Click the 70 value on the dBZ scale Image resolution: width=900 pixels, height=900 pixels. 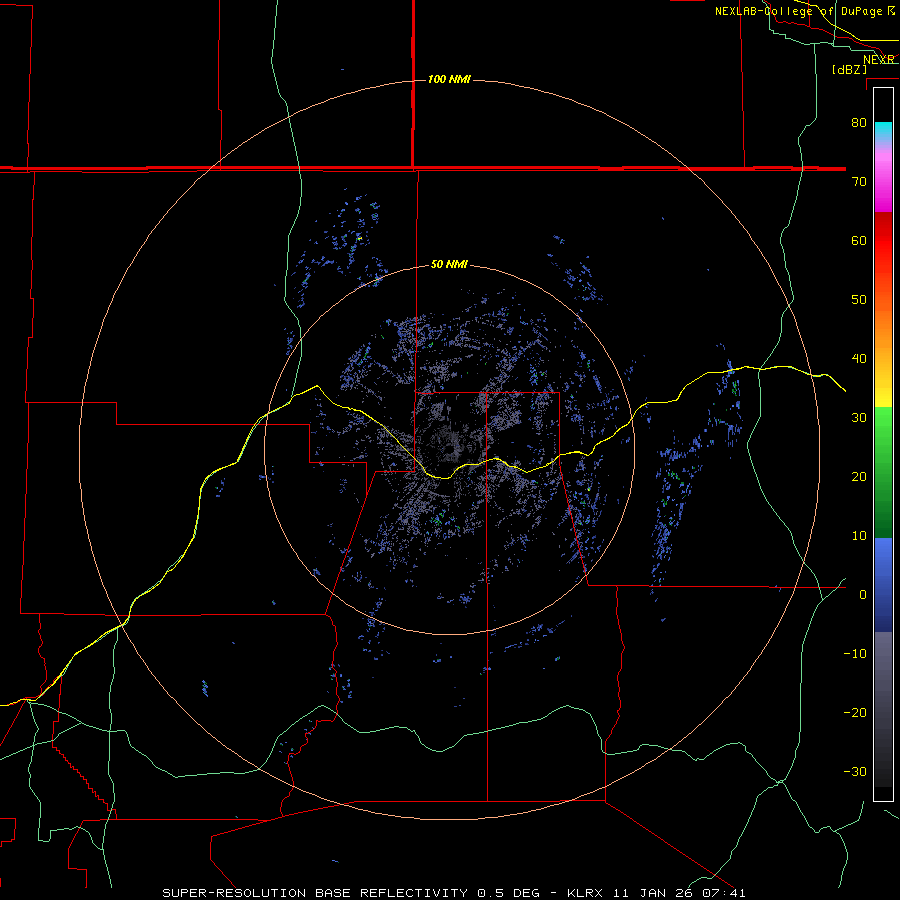tap(859, 181)
